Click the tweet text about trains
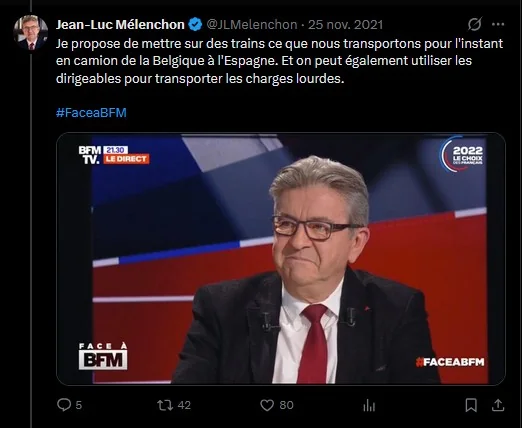Image resolution: width=522 pixels, height=428 pixels. pyautogui.click(x=279, y=61)
